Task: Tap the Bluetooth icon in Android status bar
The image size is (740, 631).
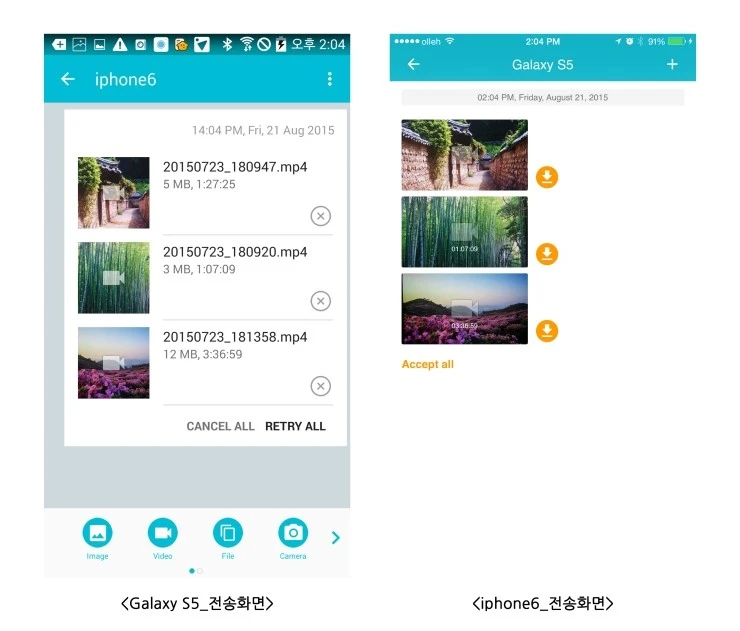Action: point(227,44)
